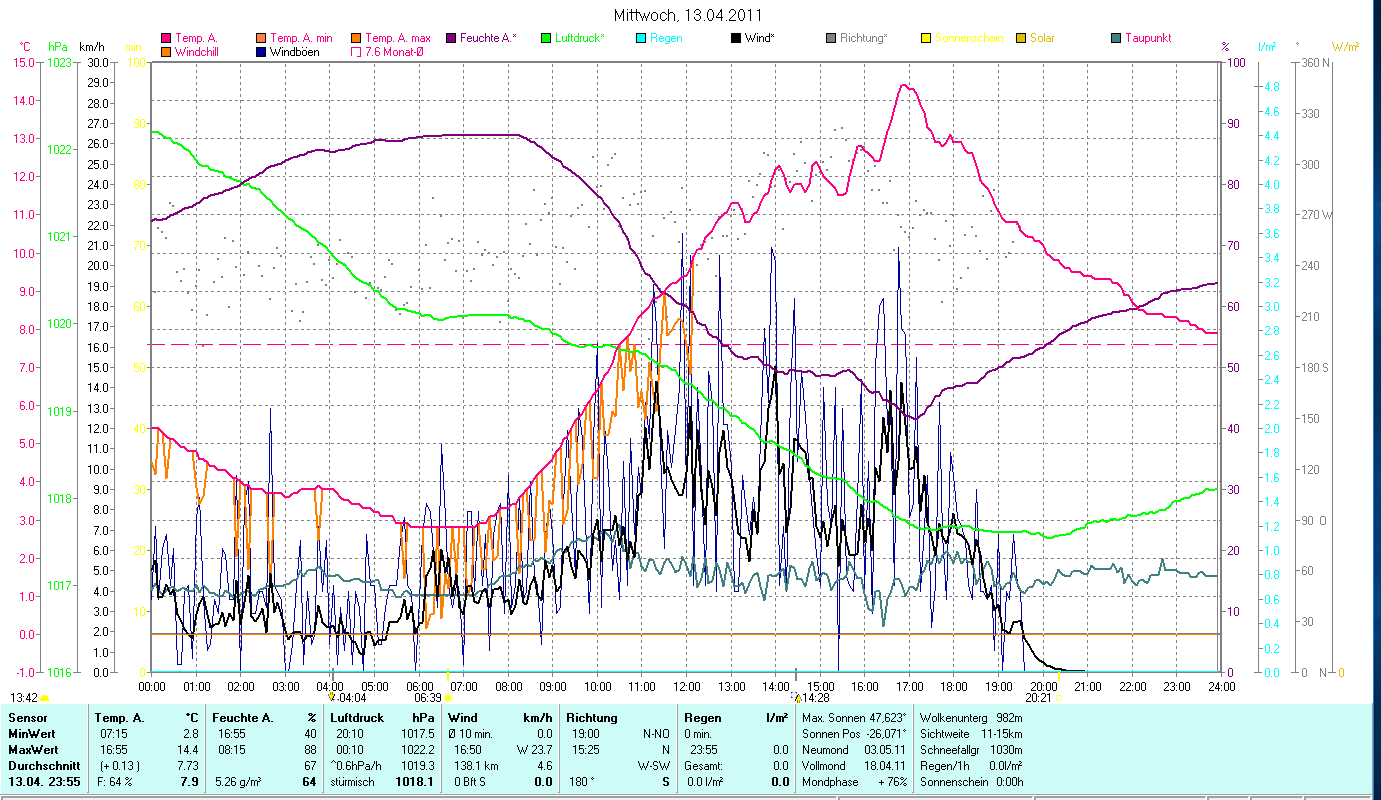Click the Solar legend swatch

(1021, 39)
